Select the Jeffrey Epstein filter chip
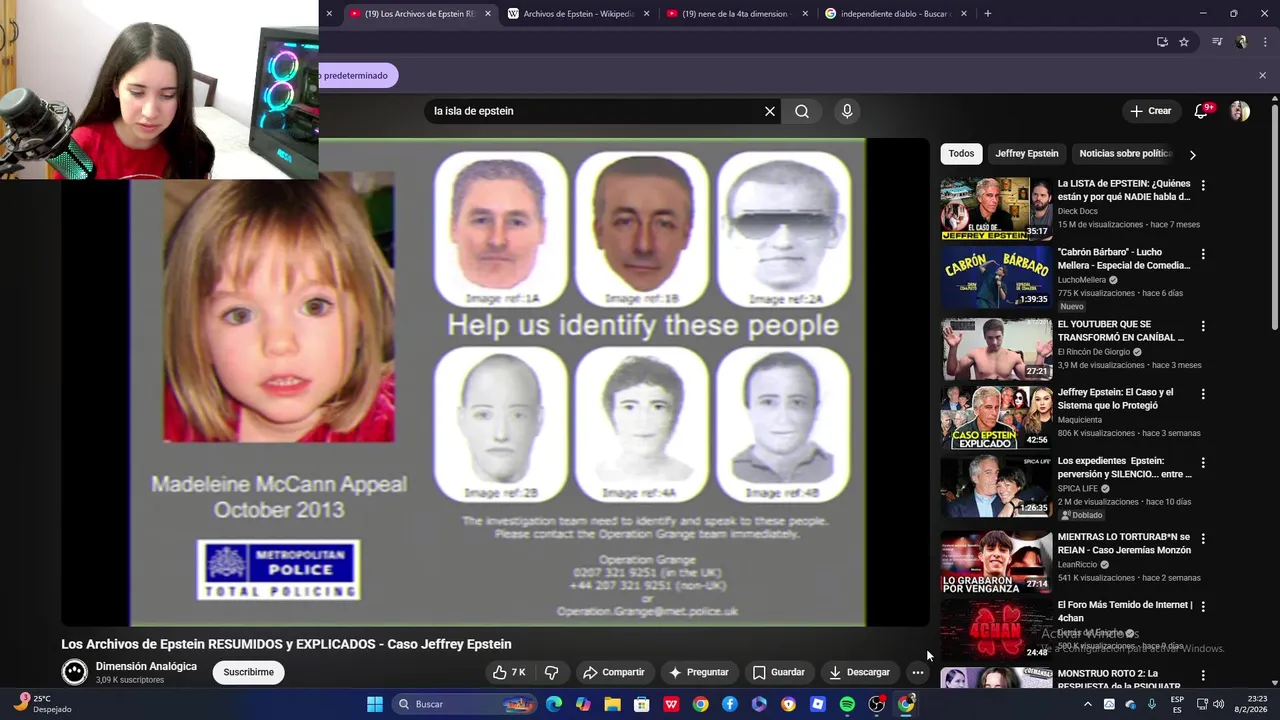 point(1026,154)
